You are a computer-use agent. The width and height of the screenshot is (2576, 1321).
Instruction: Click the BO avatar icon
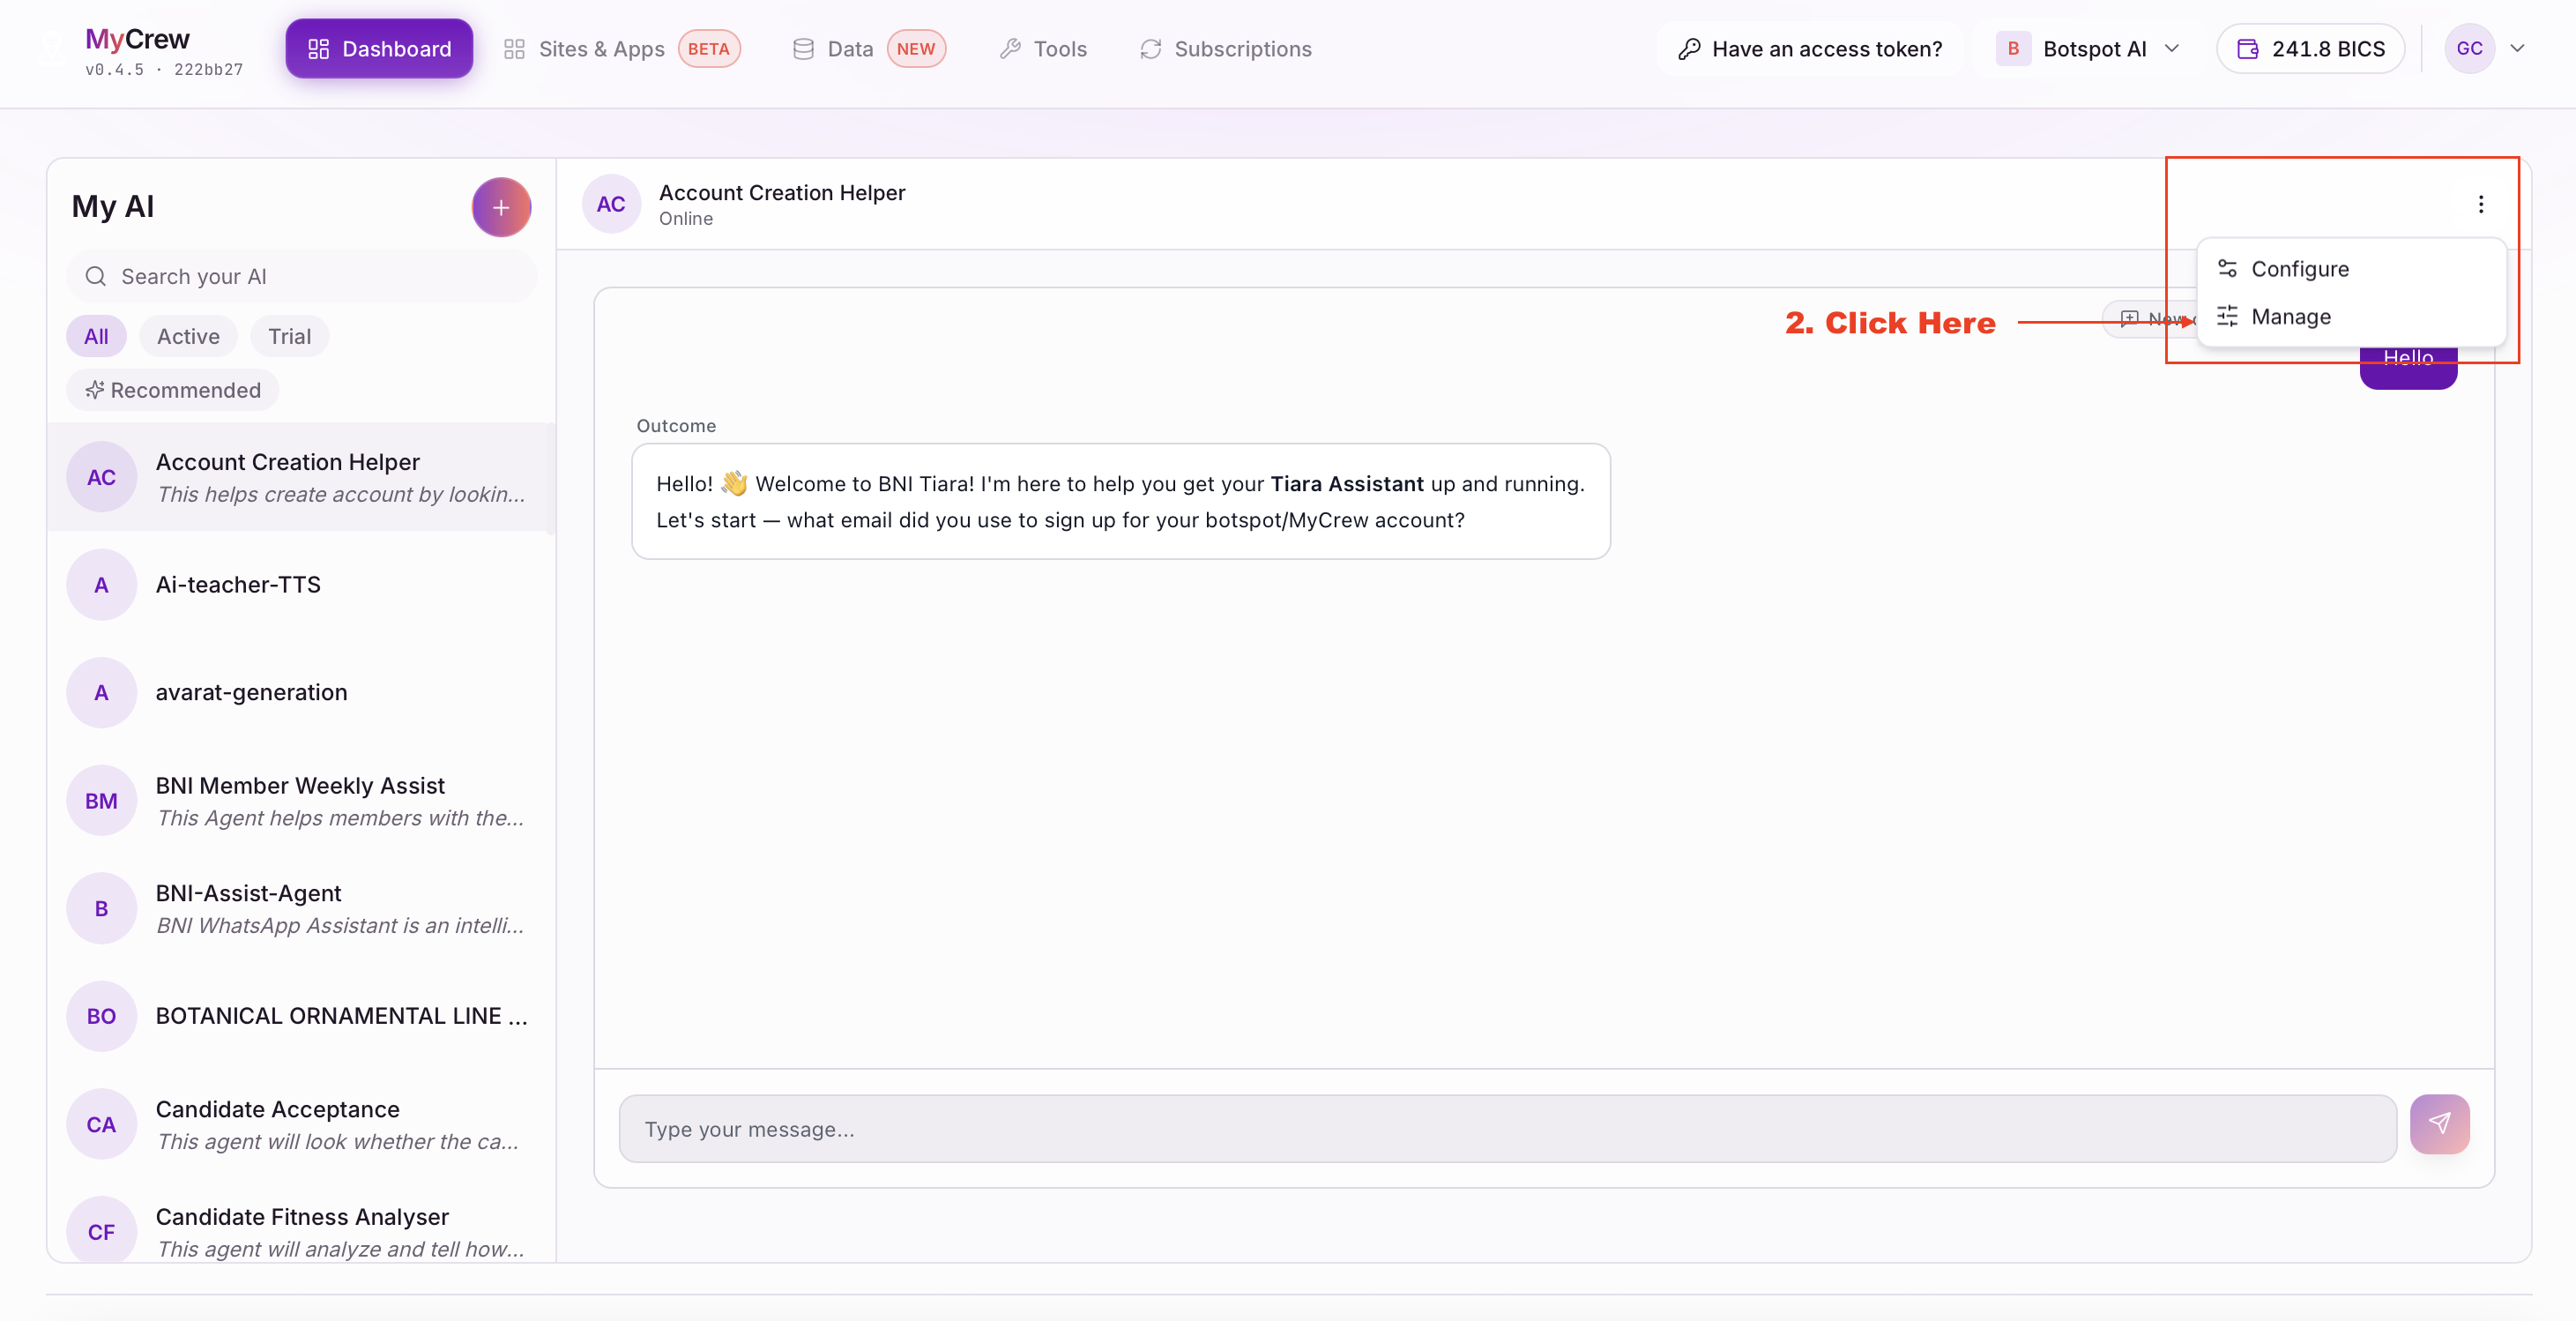(x=101, y=1016)
